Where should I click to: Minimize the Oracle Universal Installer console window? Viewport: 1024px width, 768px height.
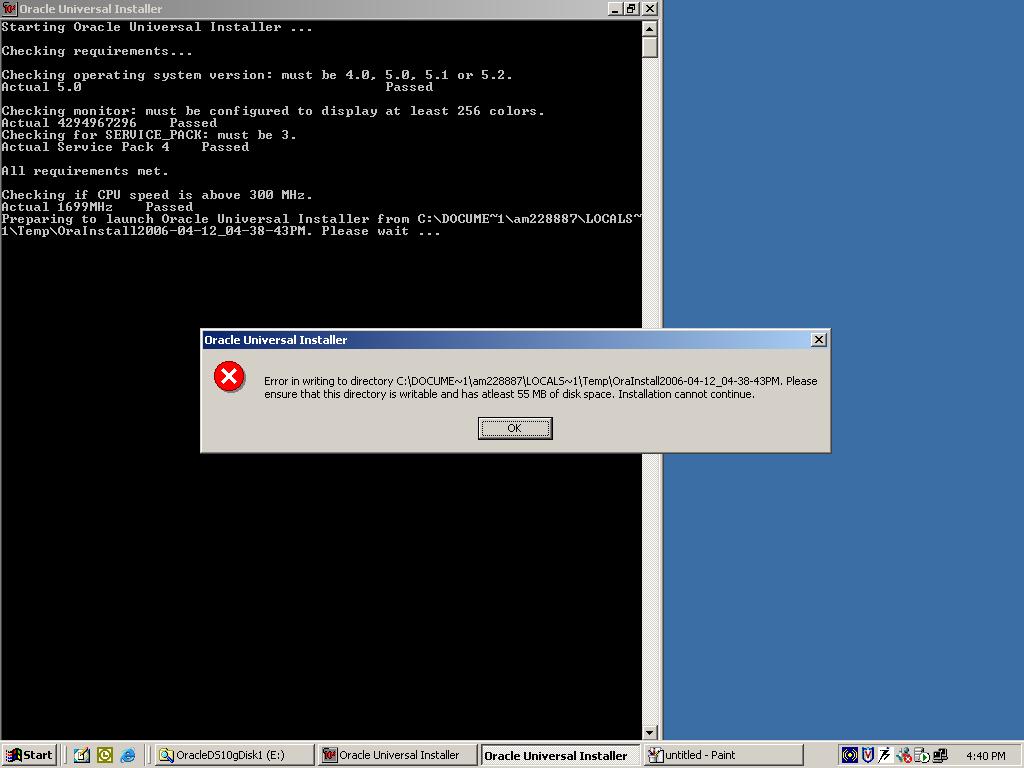(x=615, y=8)
